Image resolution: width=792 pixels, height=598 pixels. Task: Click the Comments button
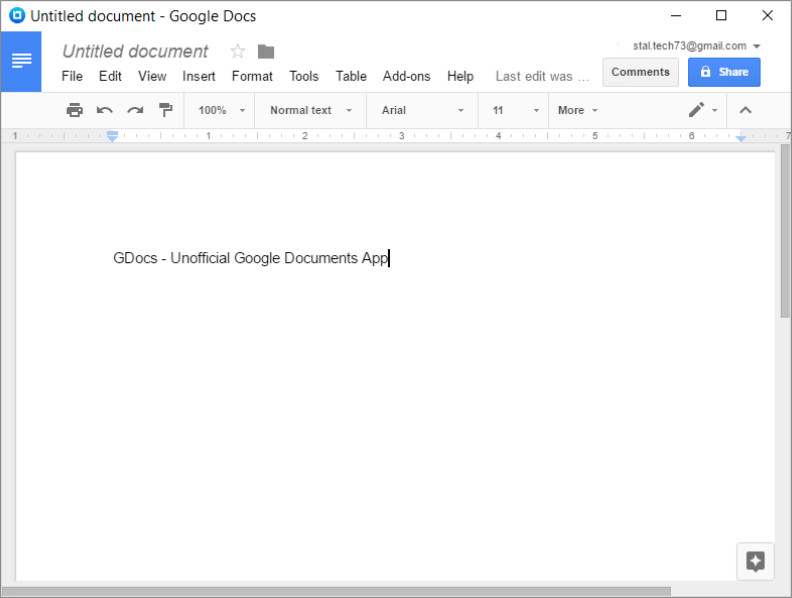point(640,72)
